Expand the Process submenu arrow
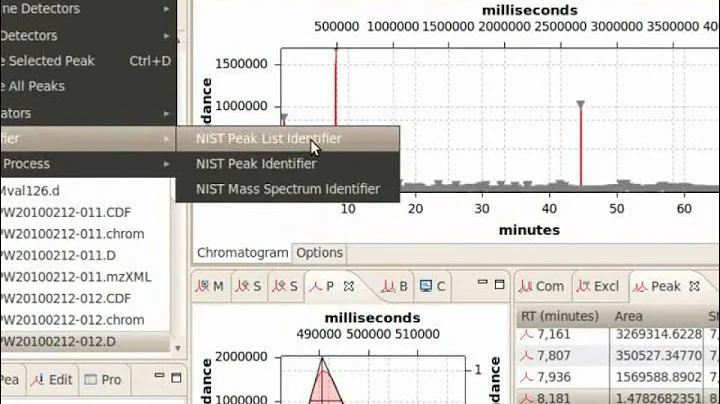The width and height of the screenshot is (720, 404). coord(167,164)
